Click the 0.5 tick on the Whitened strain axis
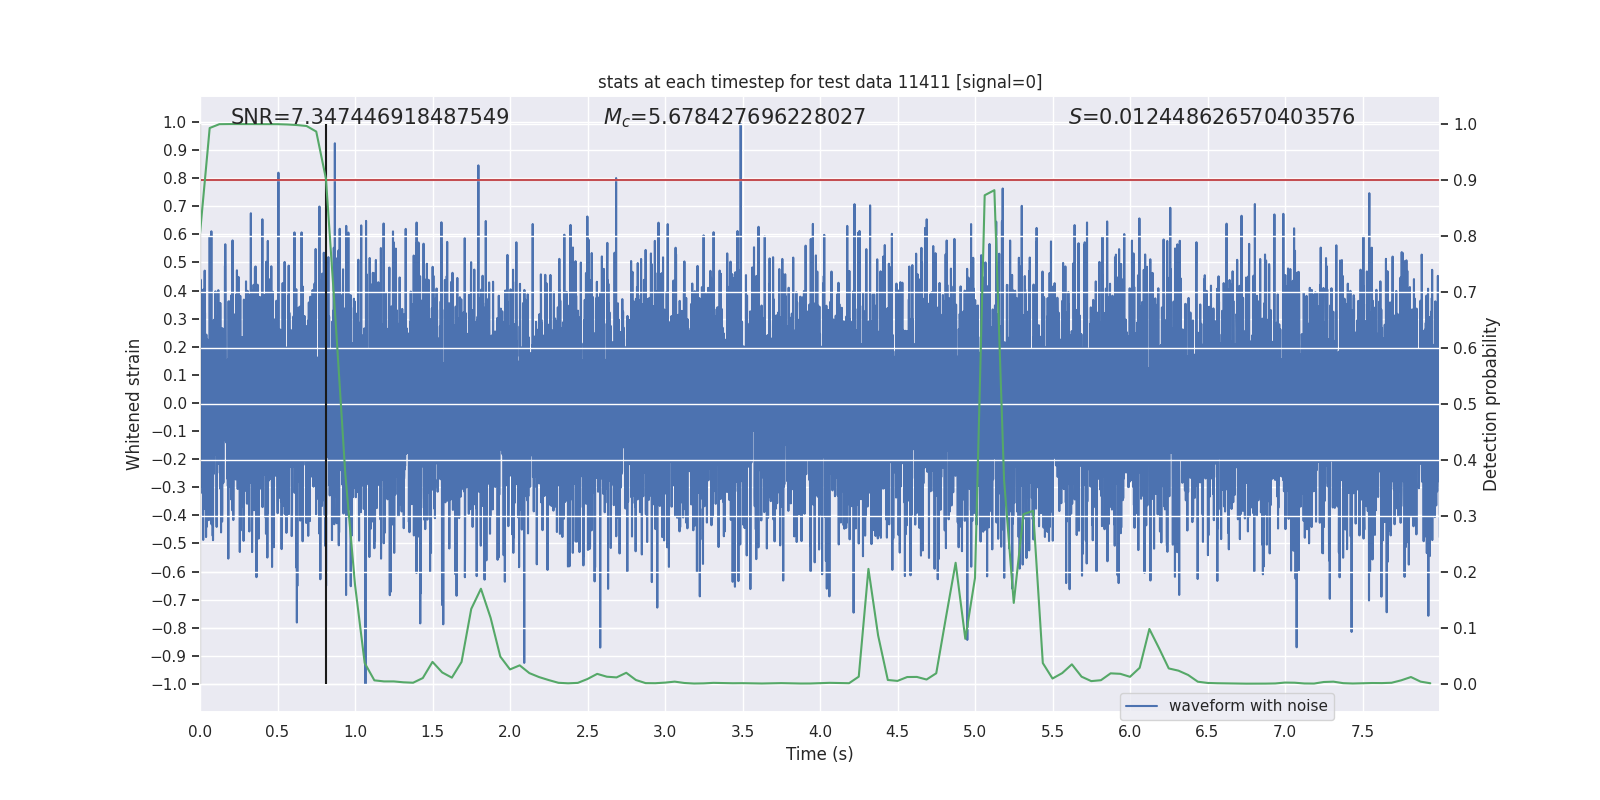This screenshot has width=1600, height=800. click(x=174, y=263)
